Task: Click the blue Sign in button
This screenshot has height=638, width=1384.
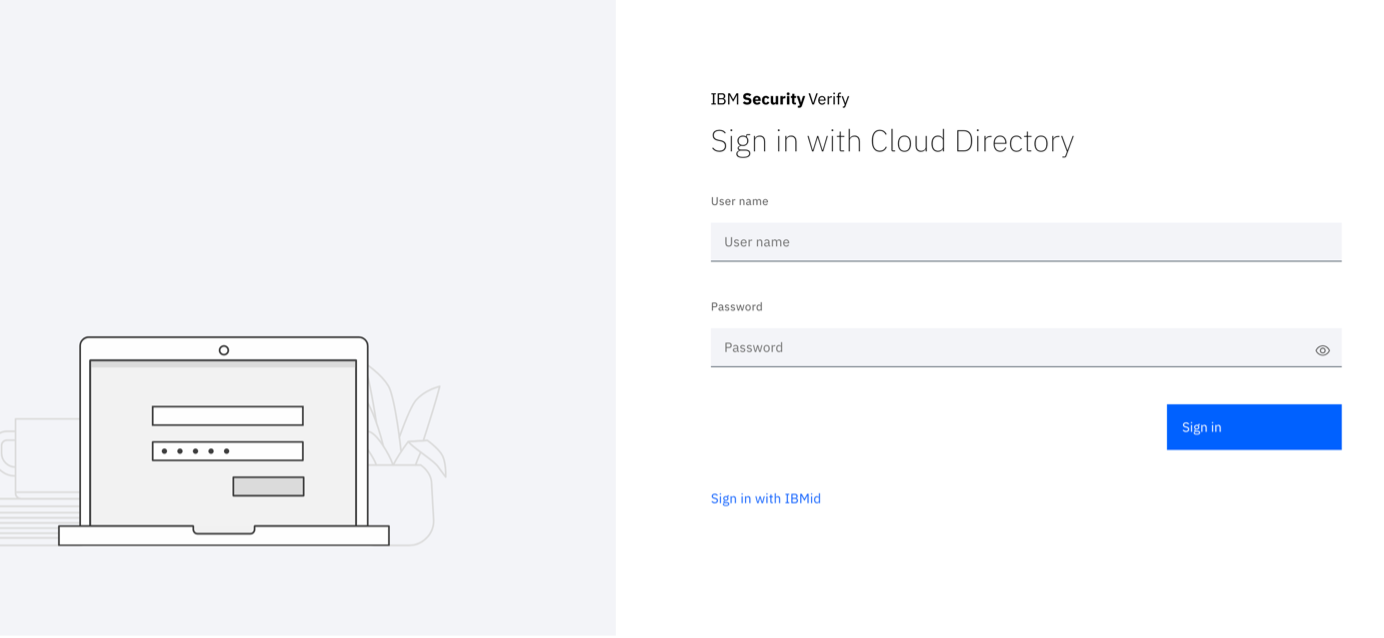Action: (x=1253, y=427)
